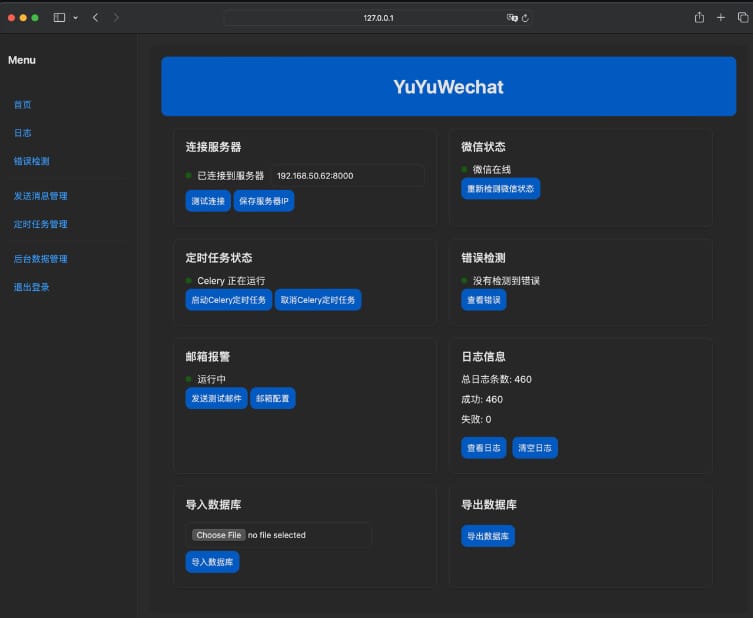Click the blue 导出数据库 button

[x=488, y=536]
